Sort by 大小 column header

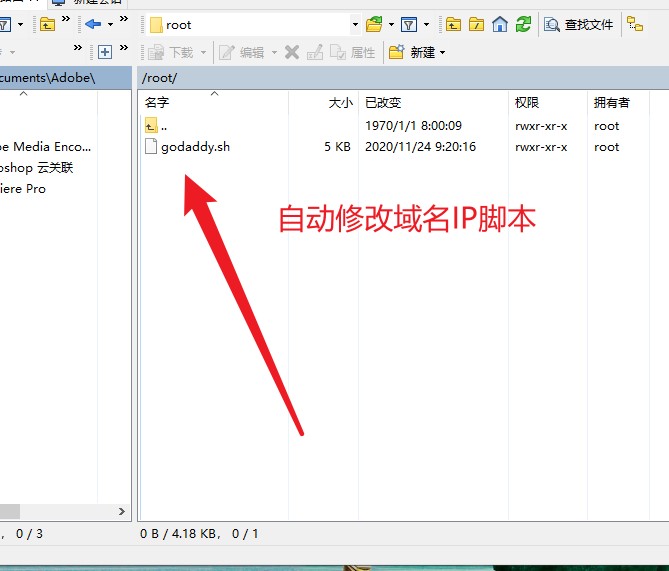(323, 102)
